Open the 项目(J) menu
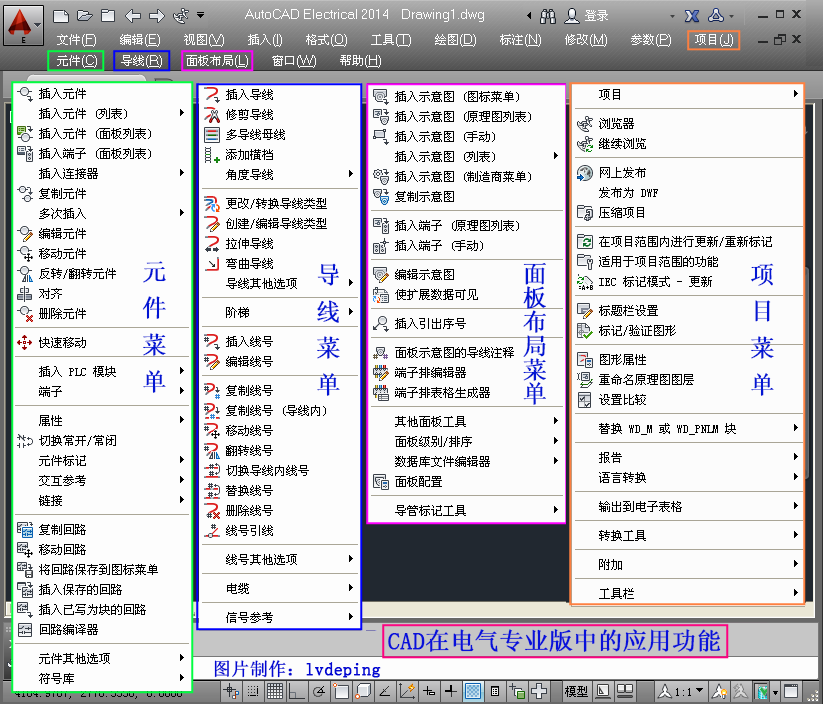Viewport: 823px width, 704px height. (x=713, y=40)
